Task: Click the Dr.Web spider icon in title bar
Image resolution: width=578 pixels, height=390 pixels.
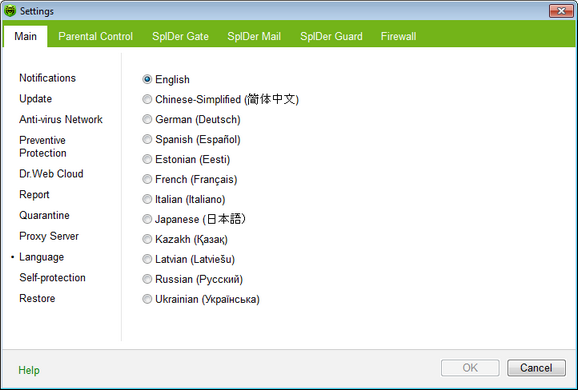Action: click(x=10, y=11)
